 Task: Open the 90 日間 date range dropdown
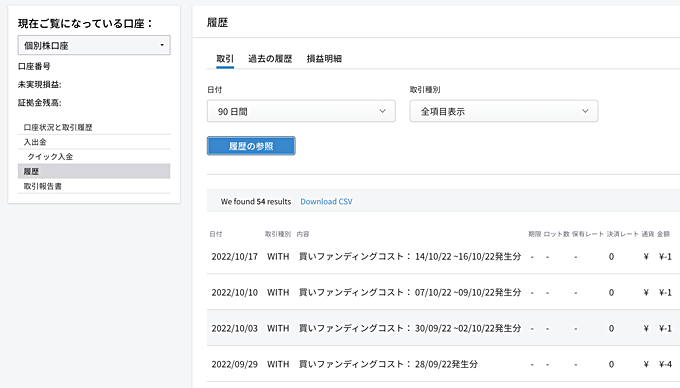(301, 111)
